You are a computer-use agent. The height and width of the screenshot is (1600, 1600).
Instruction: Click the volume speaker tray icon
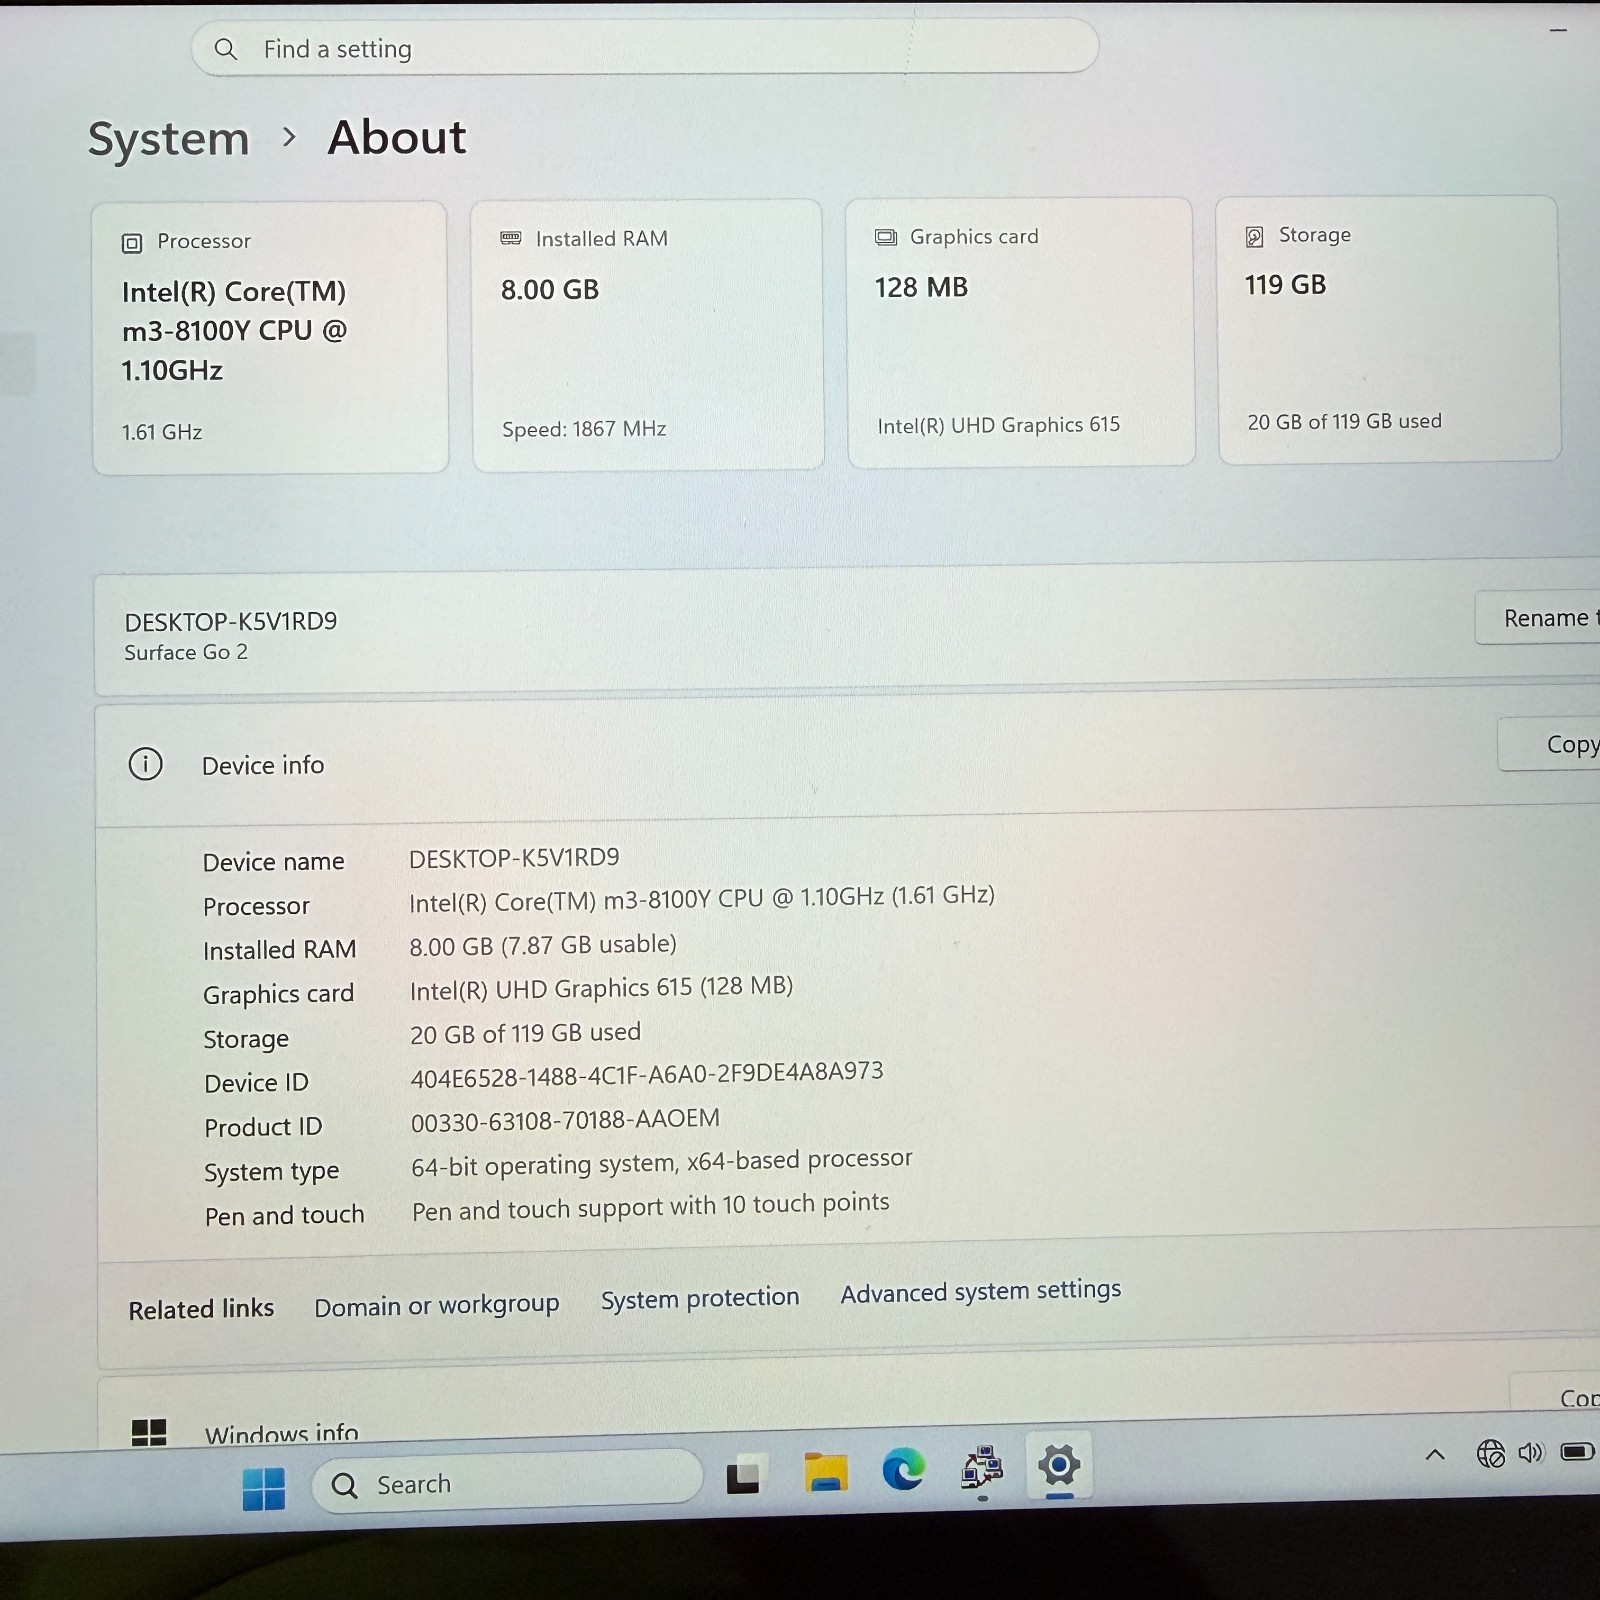(1531, 1452)
